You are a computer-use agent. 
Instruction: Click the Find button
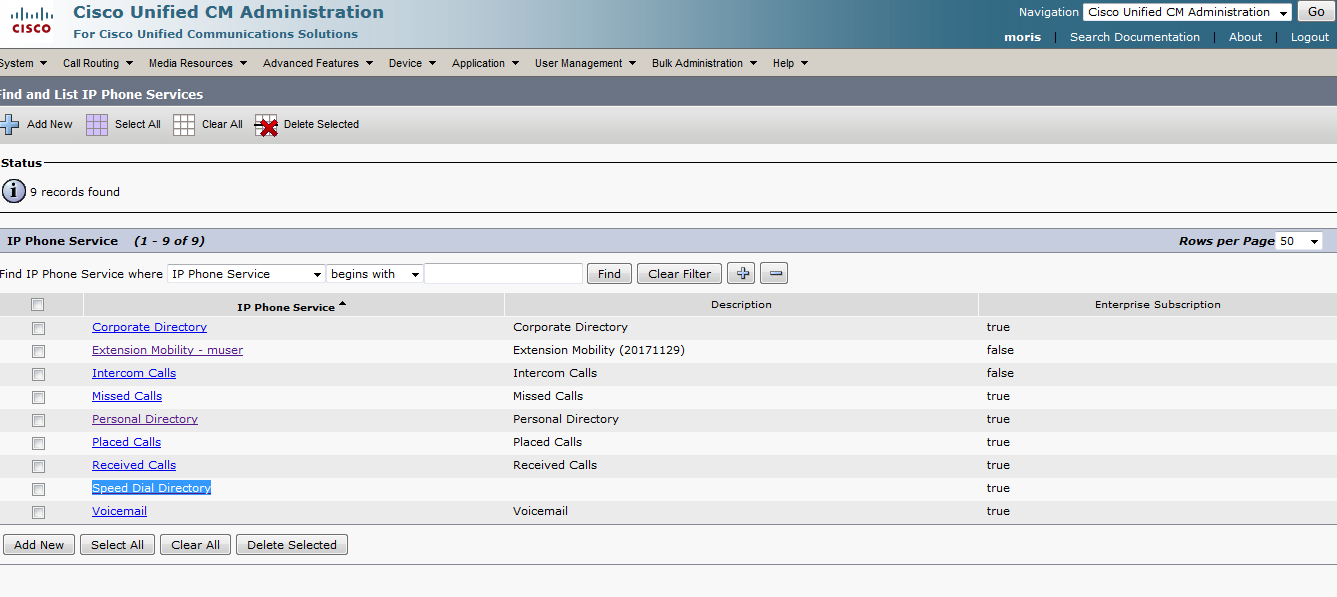tap(609, 274)
